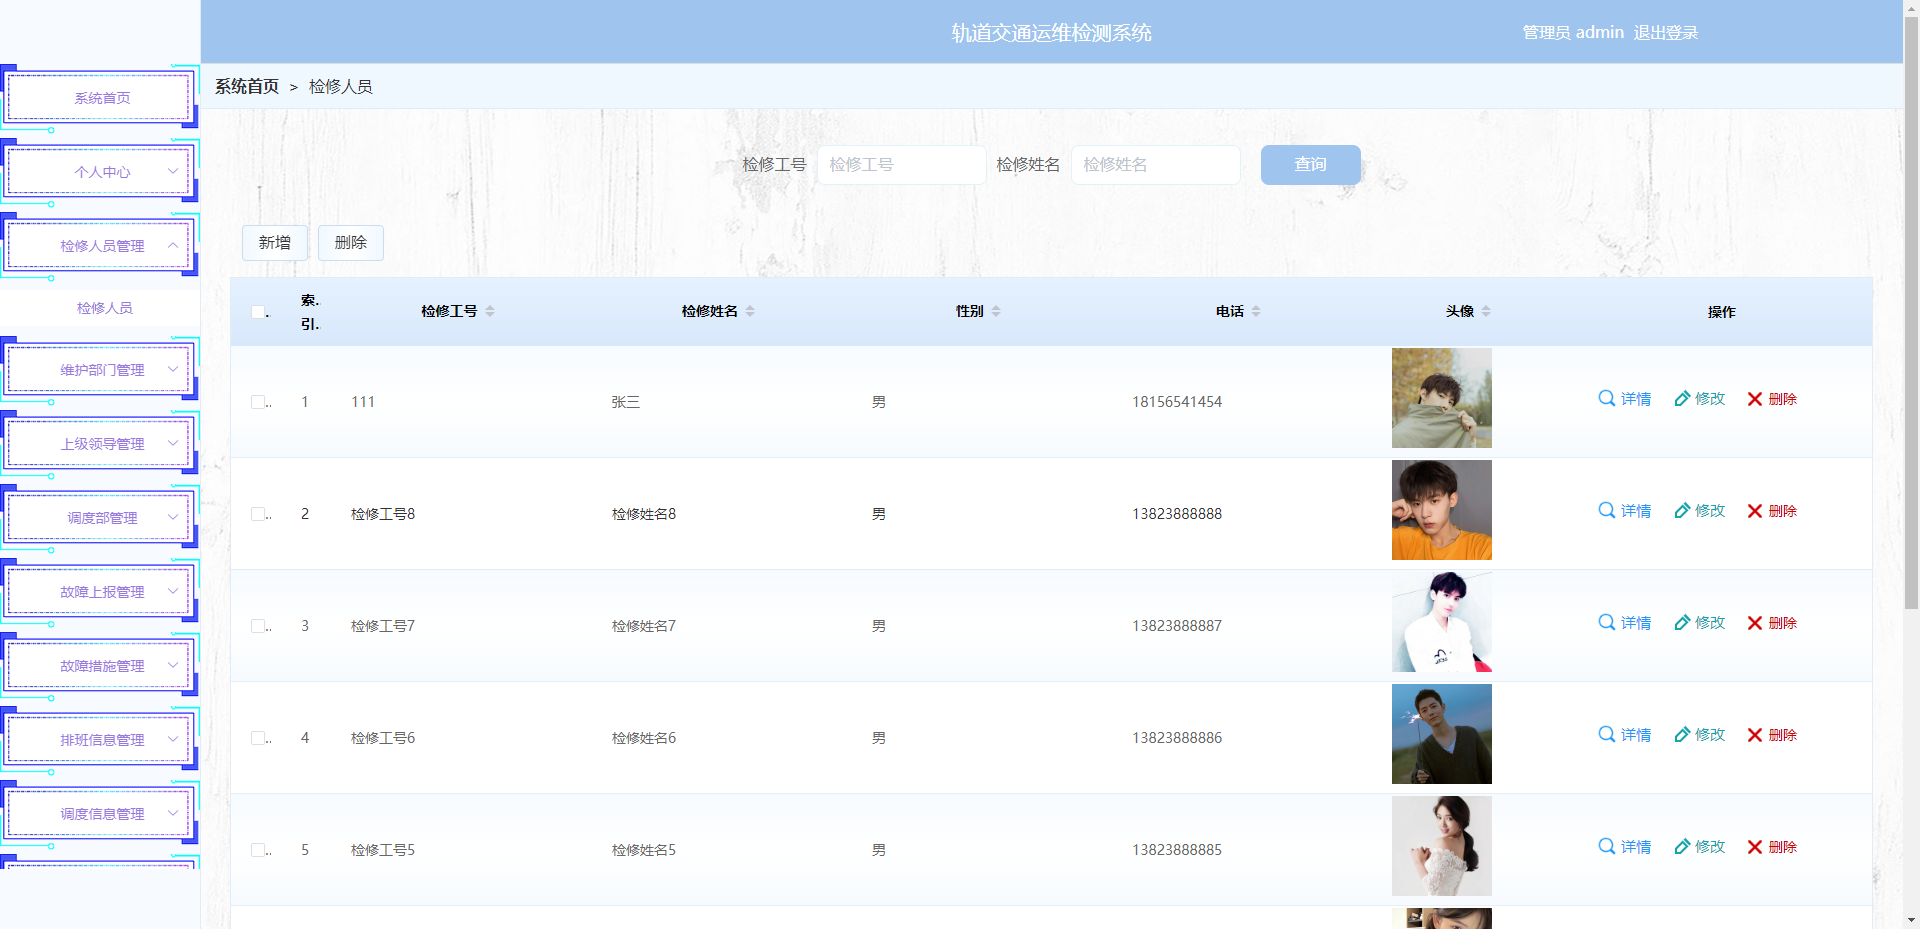The height and width of the screenshot is (929, 1920).
Task: Focus the 检修姓名 search input
Action: [x=1156, y=165]
